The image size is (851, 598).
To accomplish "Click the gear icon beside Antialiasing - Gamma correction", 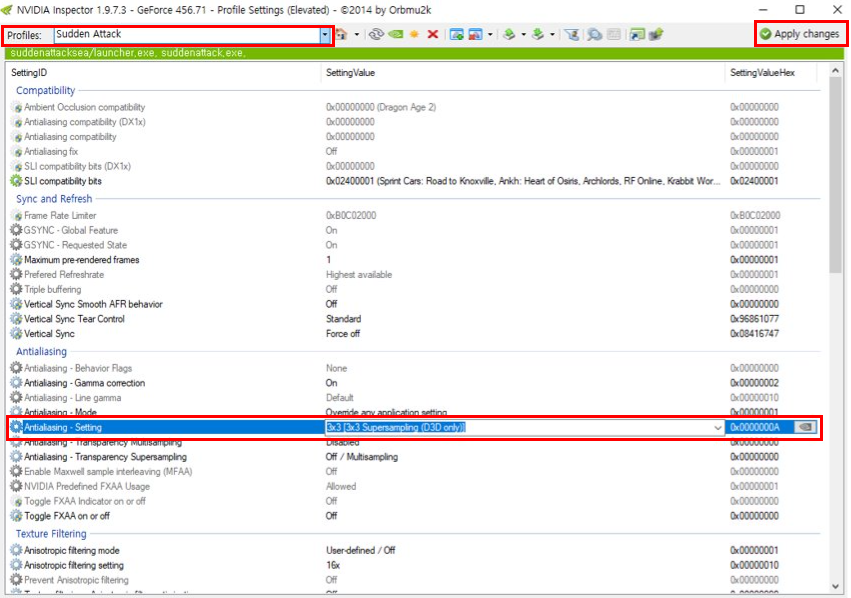I will click(x=17, y=383).
